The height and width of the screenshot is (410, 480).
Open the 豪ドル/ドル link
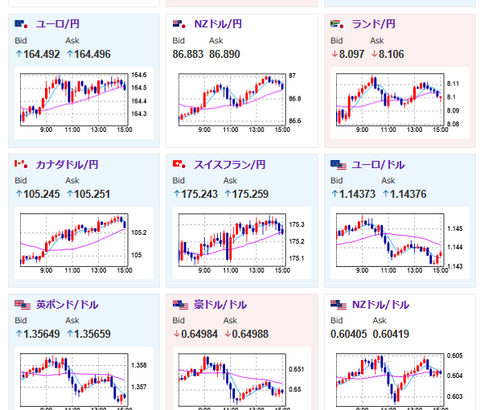tap(220, 305)
